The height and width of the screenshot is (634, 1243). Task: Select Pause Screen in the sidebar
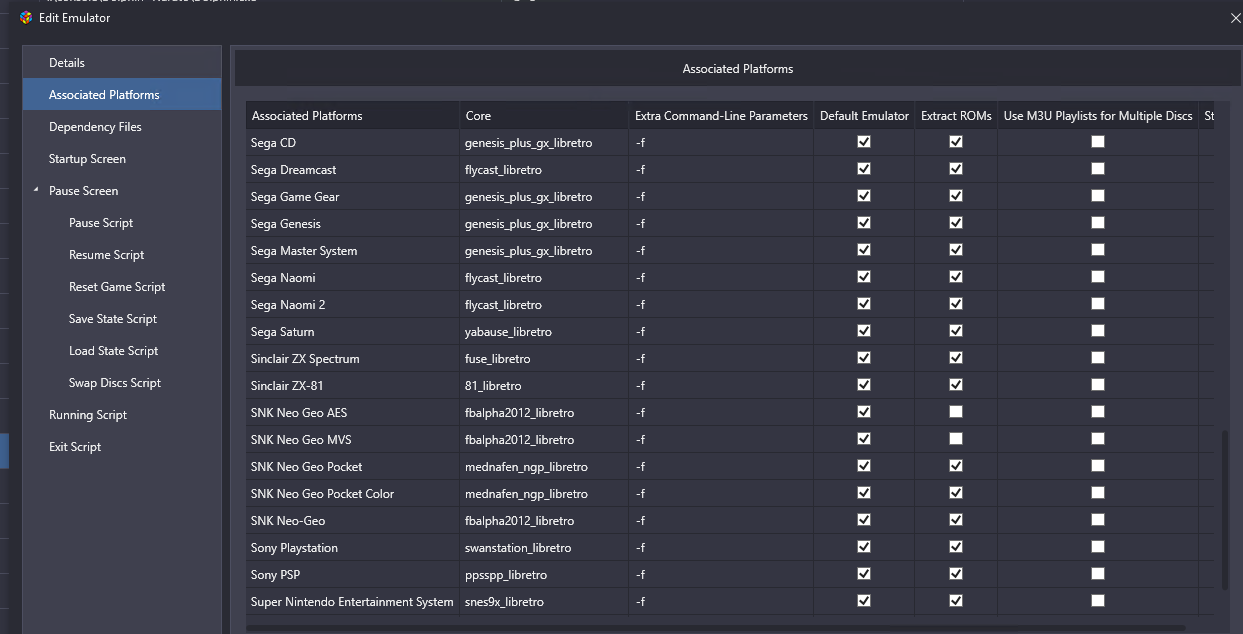click(122, 191)
